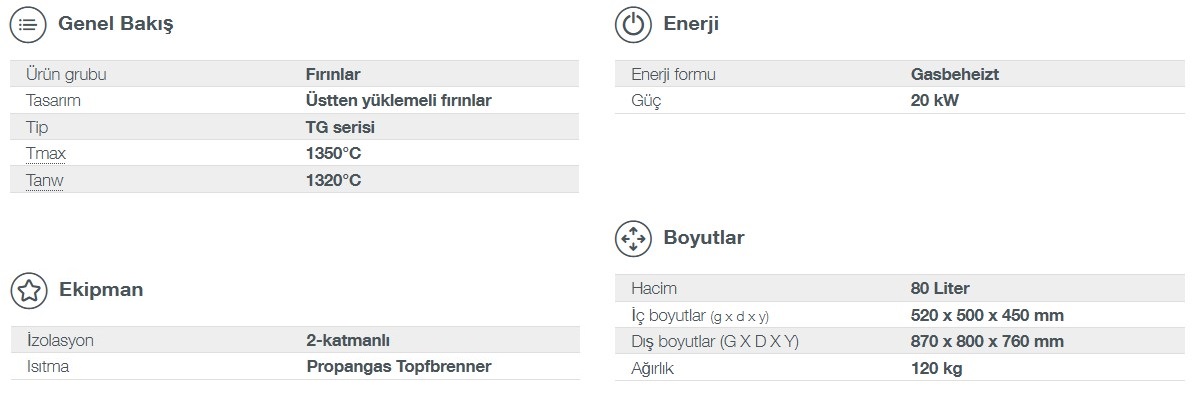Click the Propangas Topfbrenner heating value
The image size is (1196, 393).
point(399,366)
